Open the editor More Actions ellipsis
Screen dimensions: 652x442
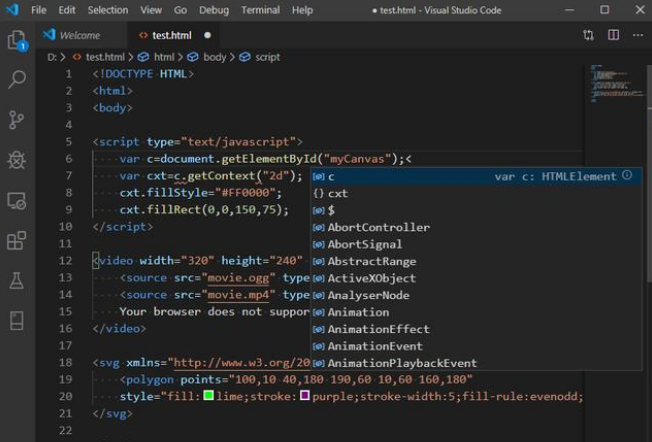tap(636, 35)
